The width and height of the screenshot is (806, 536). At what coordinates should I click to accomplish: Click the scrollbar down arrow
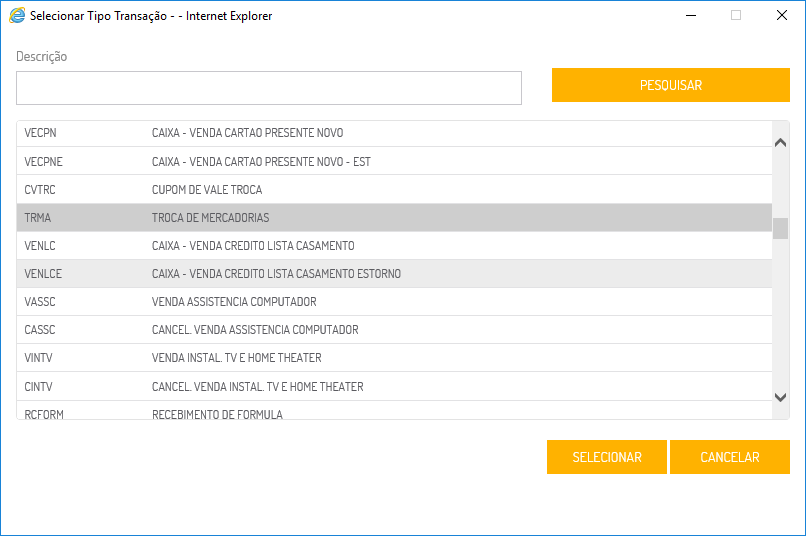(x=781, y=397)
